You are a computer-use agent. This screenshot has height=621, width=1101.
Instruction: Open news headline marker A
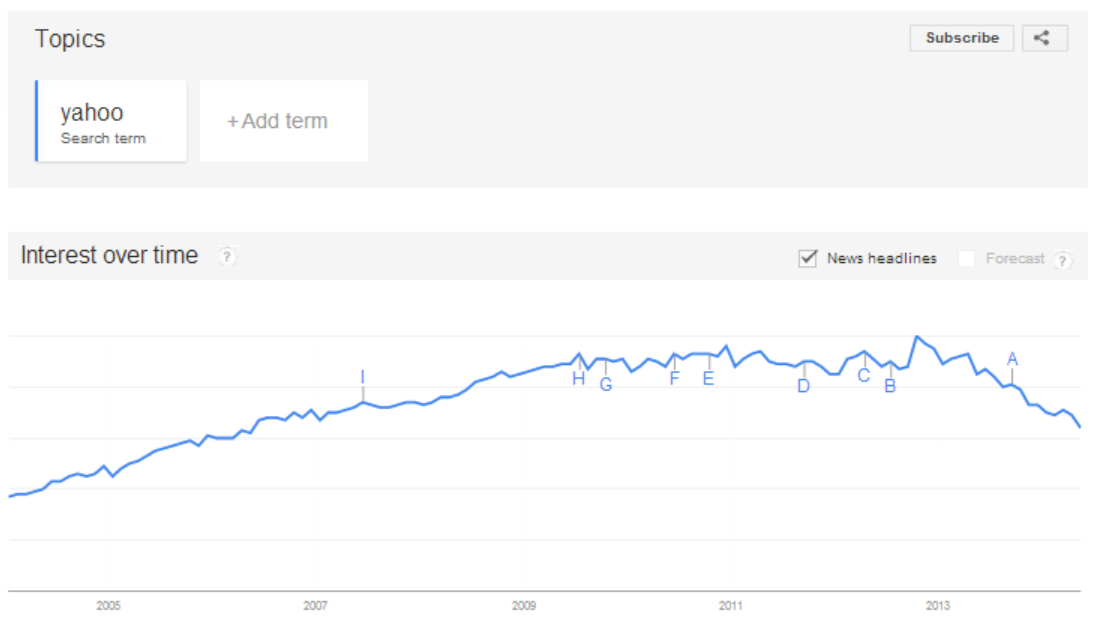(x=1012, y=359)
